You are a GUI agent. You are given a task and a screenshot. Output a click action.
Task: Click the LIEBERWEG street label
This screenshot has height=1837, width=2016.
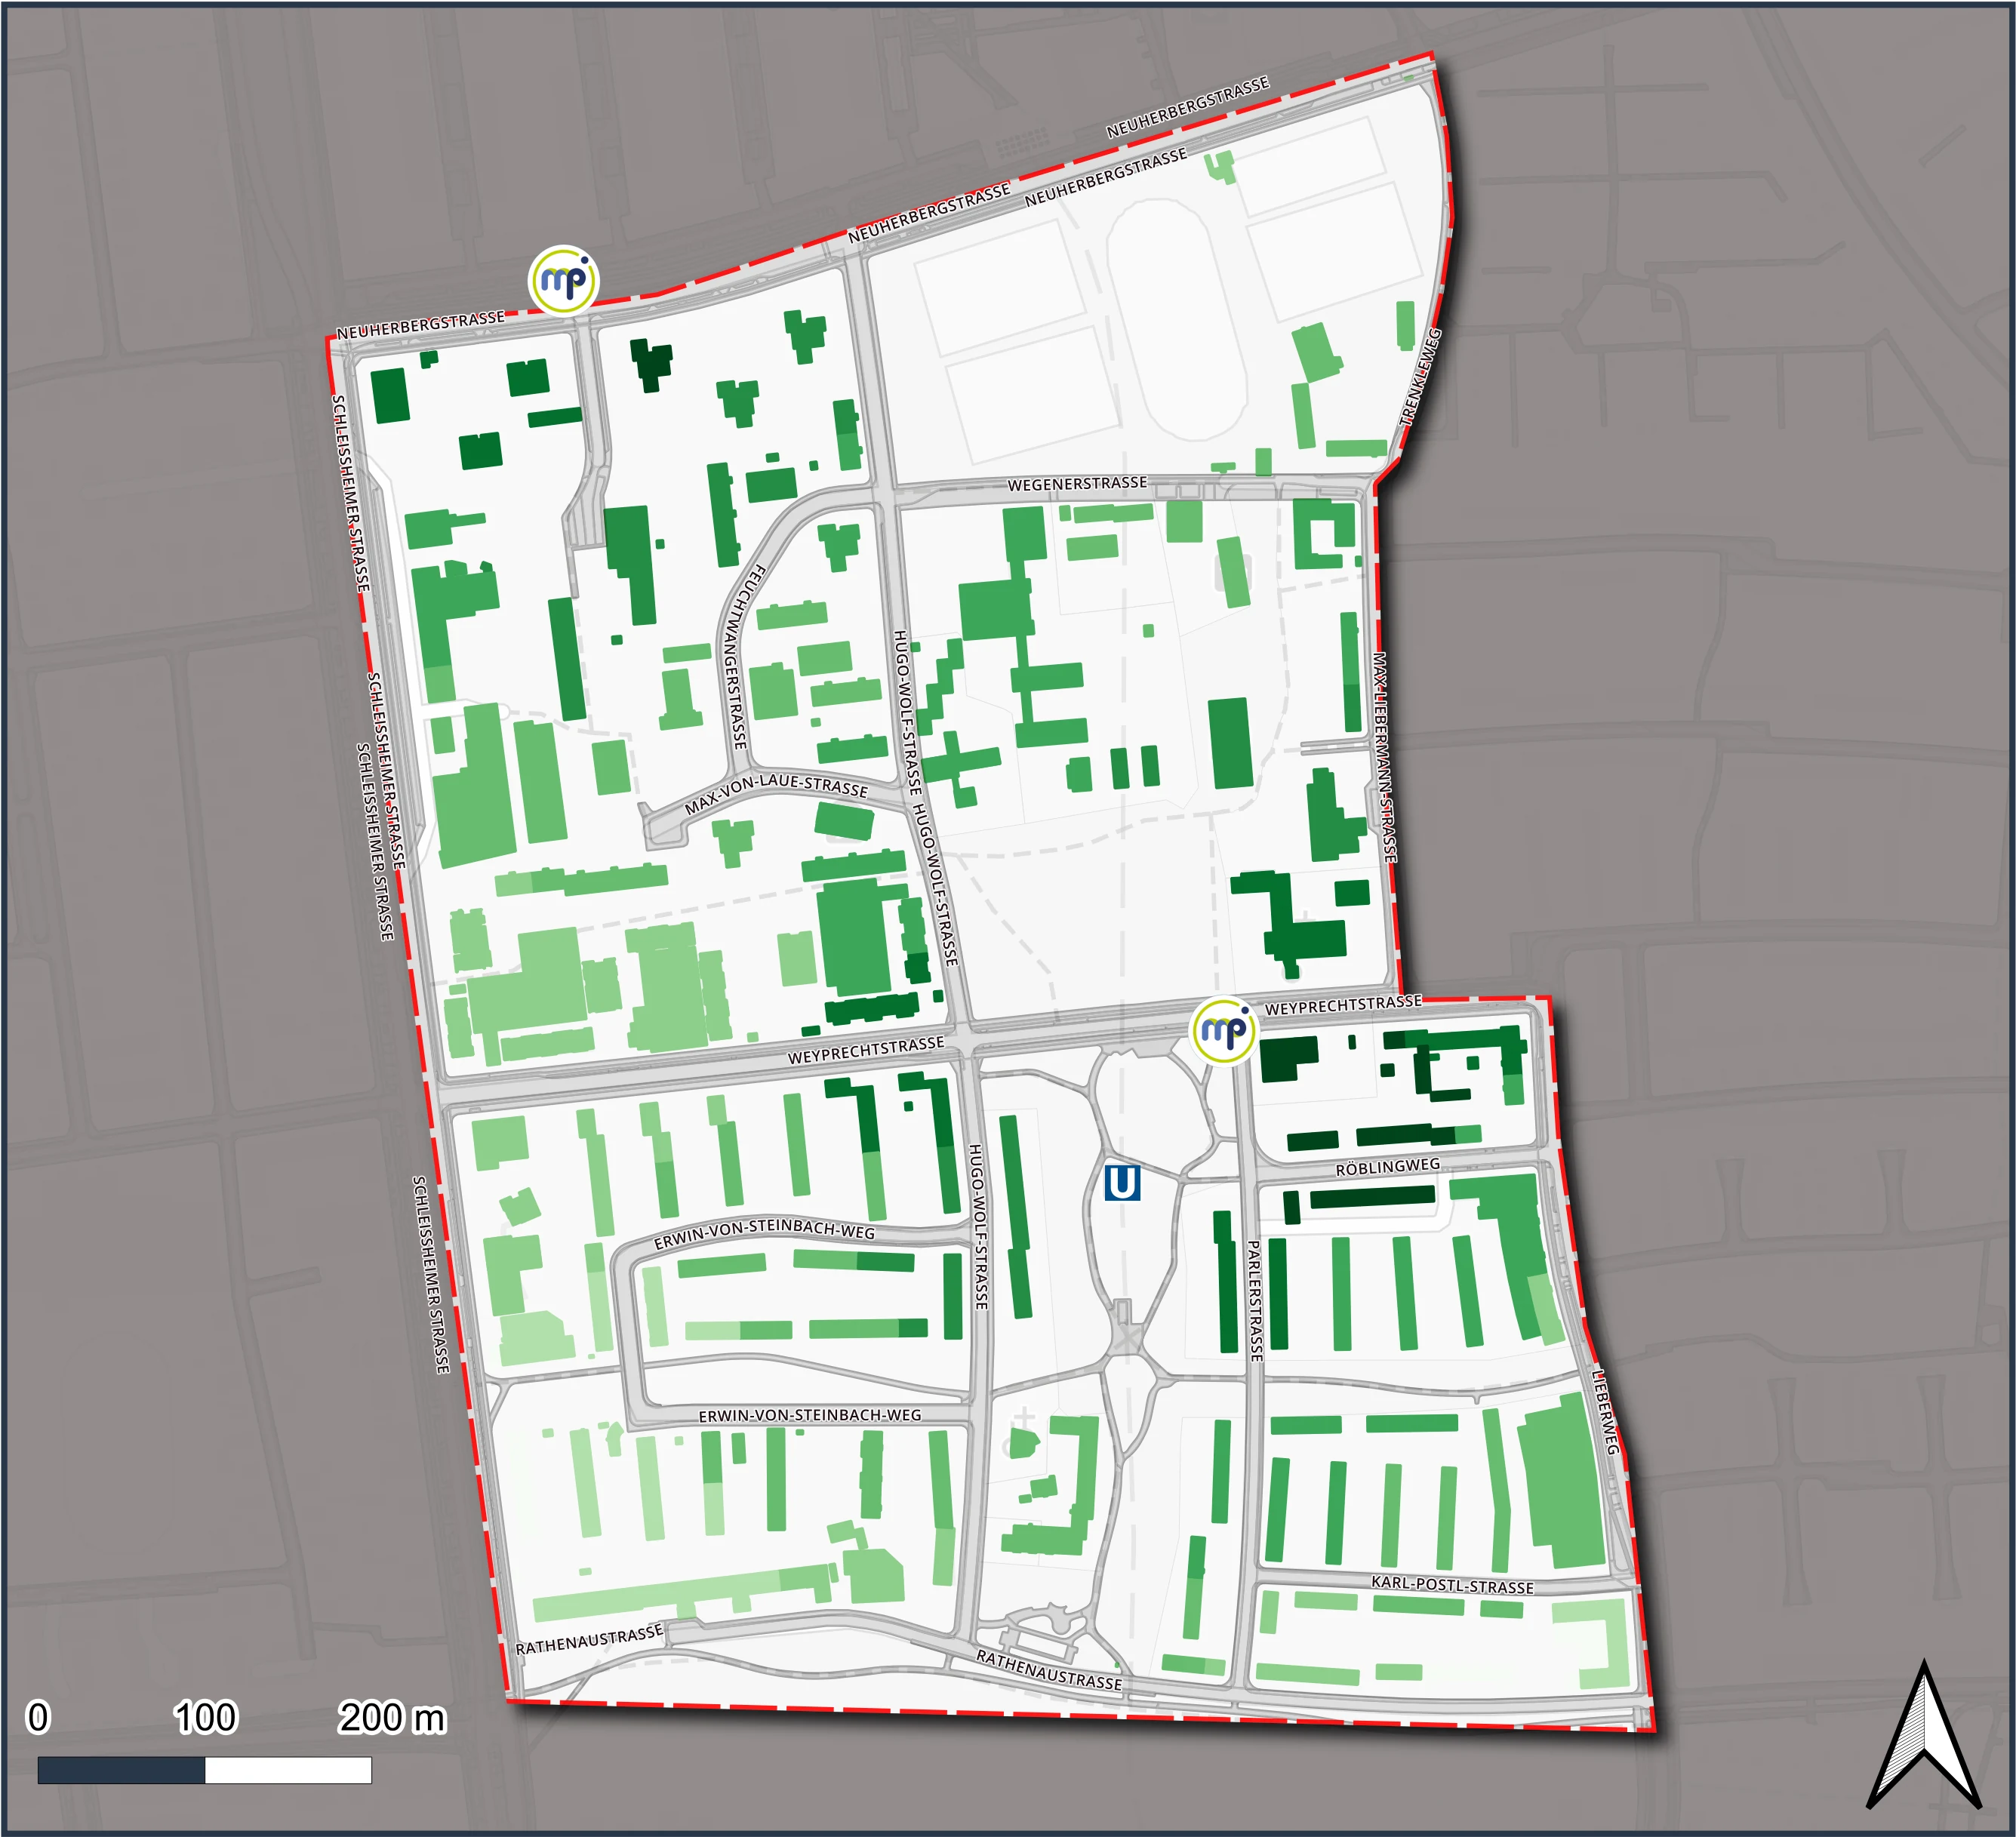click(1605, 1412)
